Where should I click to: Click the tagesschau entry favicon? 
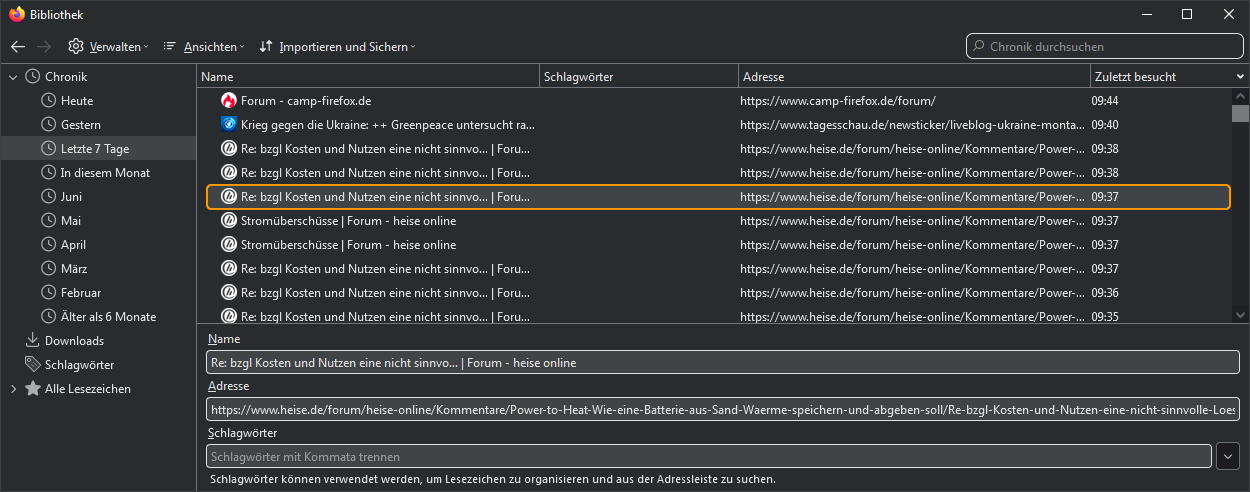(x=228, y=125)
